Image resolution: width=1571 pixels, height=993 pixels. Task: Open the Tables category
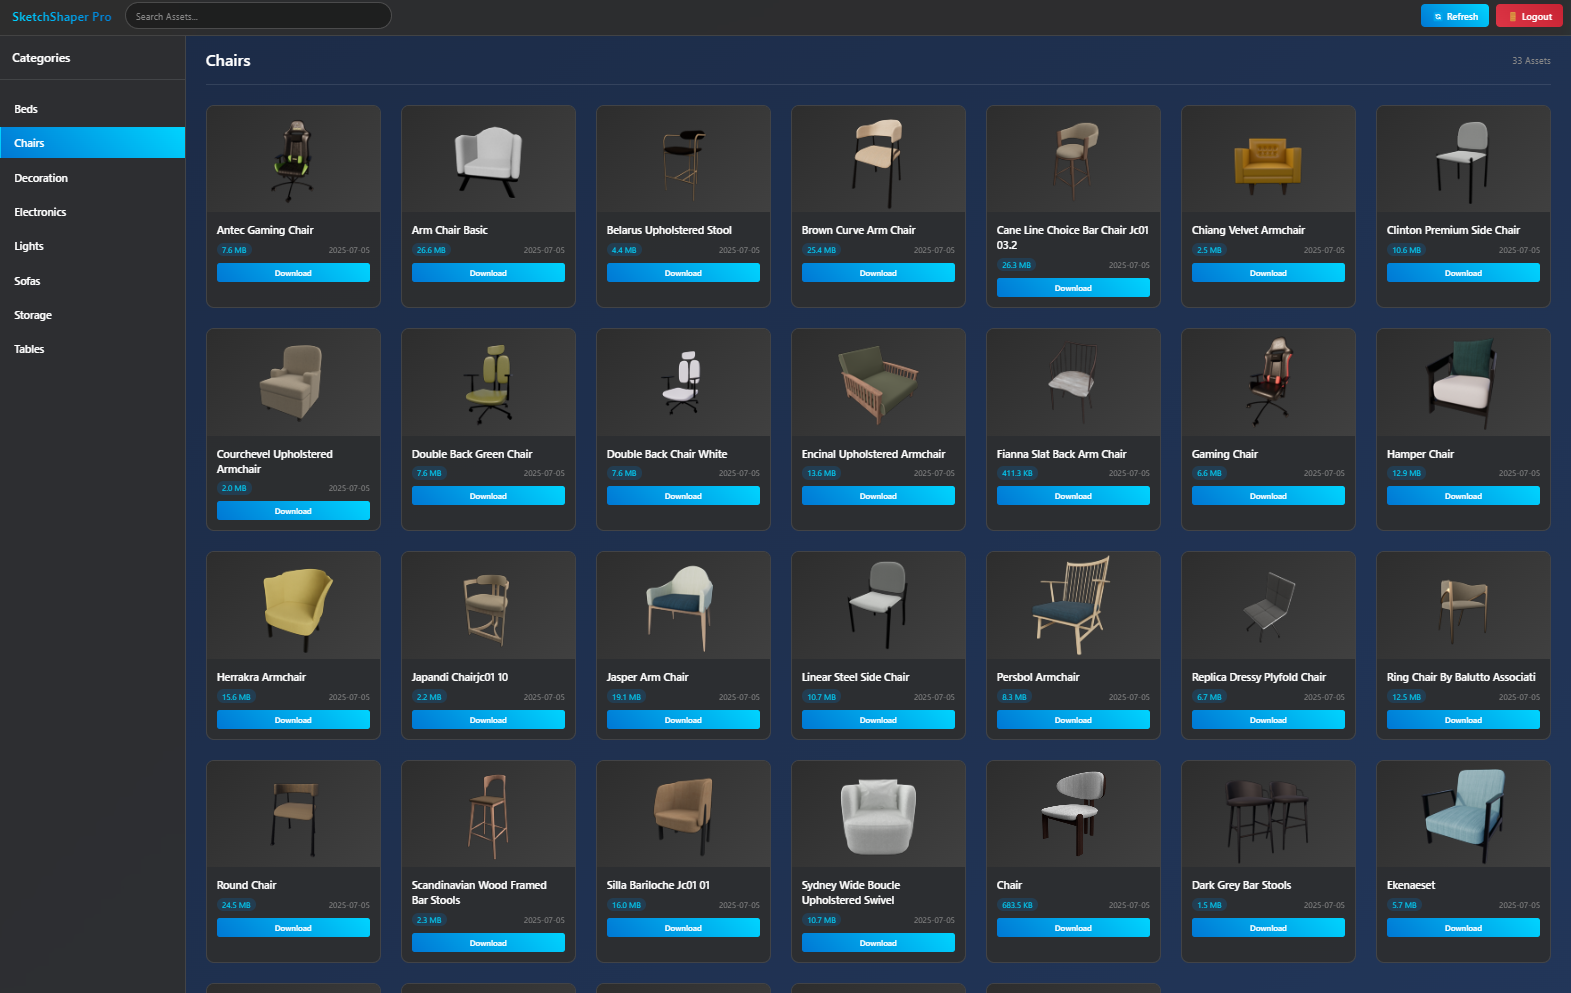93,349
